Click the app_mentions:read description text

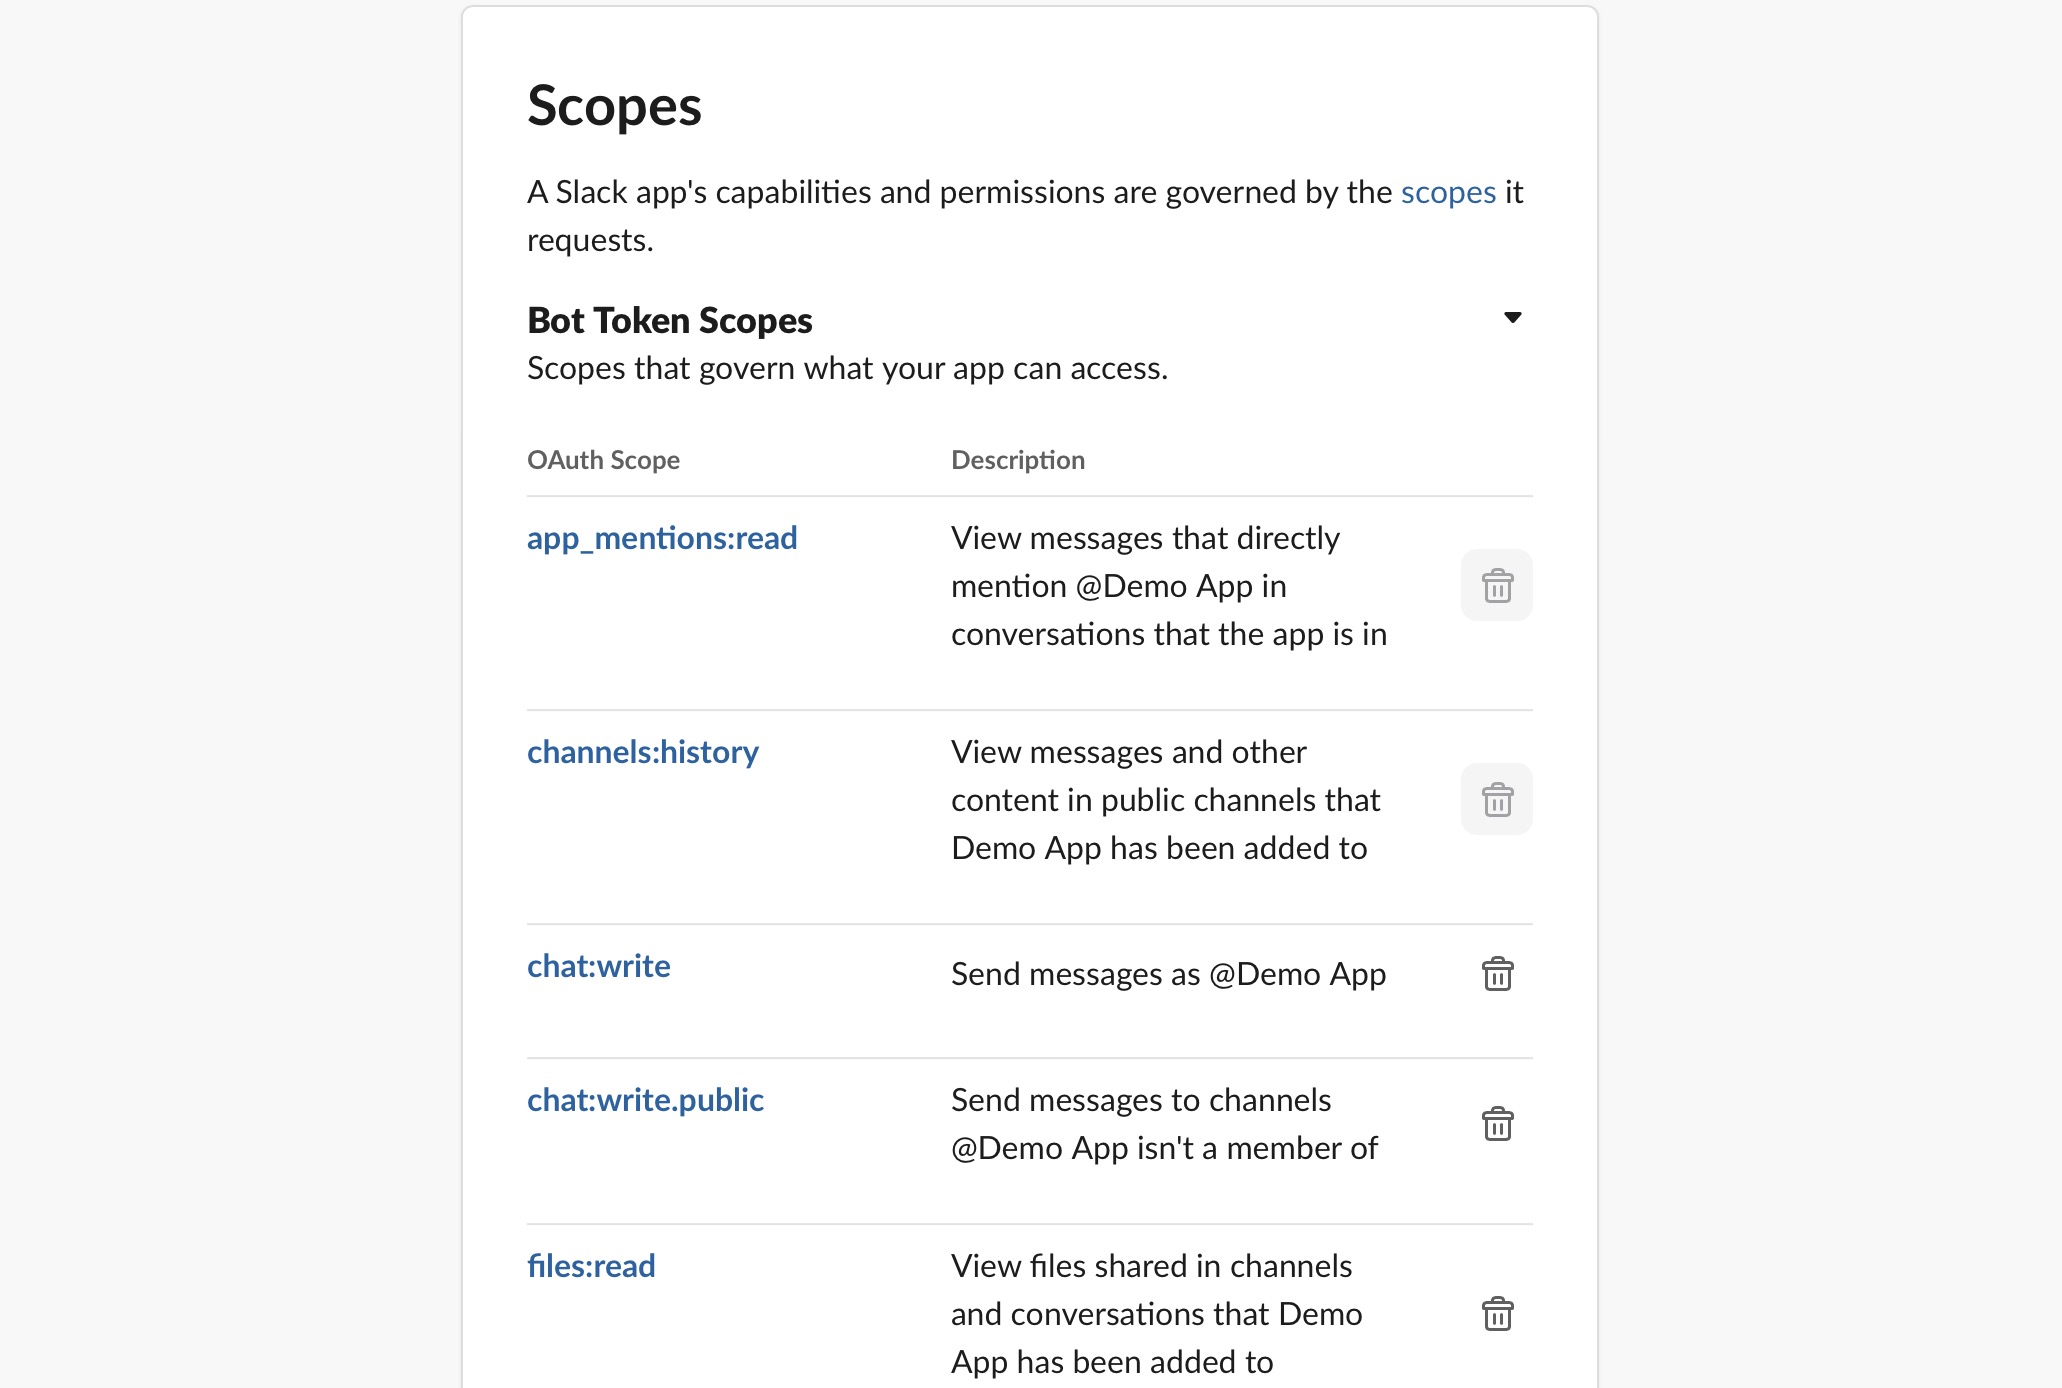click(1167, 586)
